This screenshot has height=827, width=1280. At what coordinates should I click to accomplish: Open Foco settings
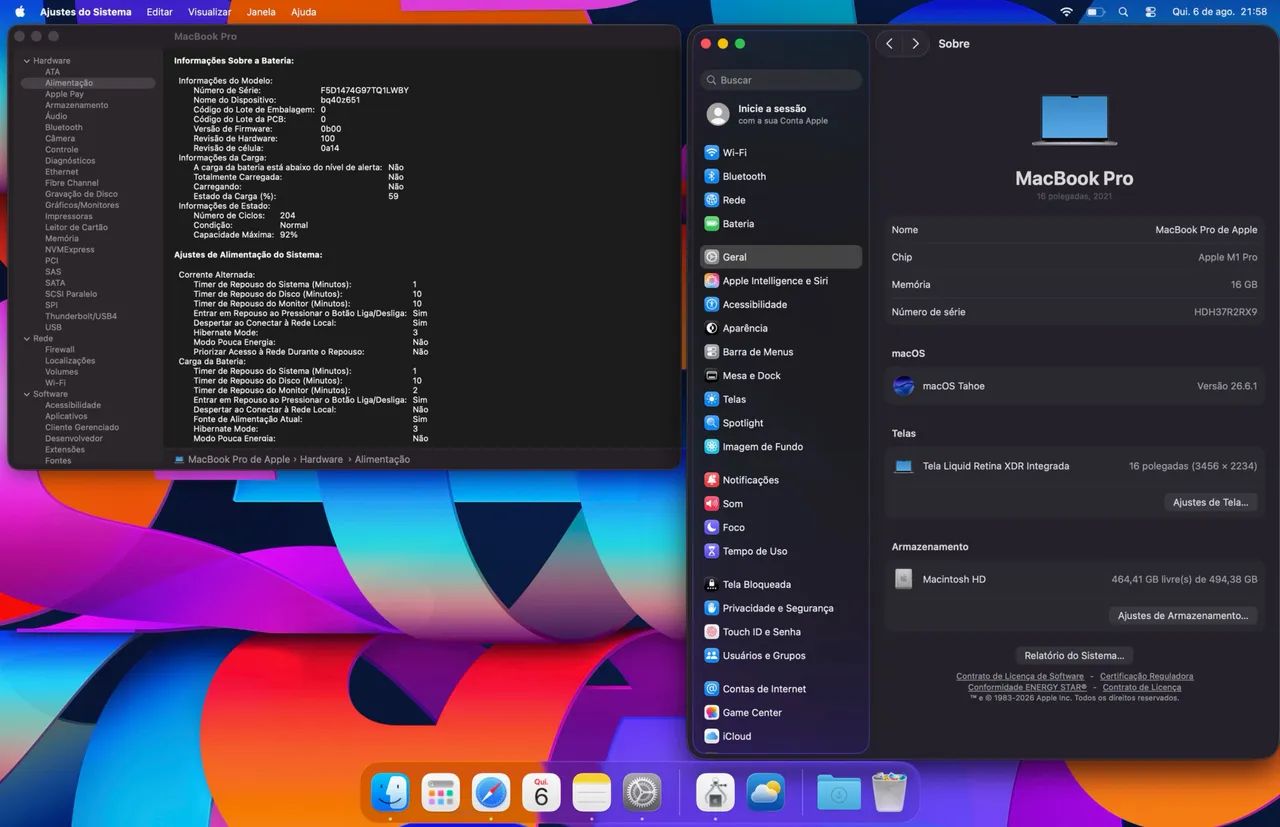781,527
